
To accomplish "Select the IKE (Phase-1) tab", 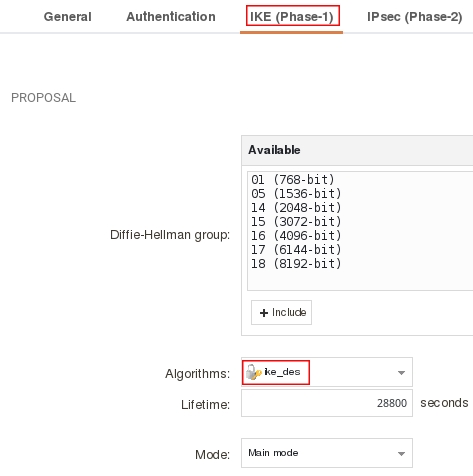I will coord(292,17).
